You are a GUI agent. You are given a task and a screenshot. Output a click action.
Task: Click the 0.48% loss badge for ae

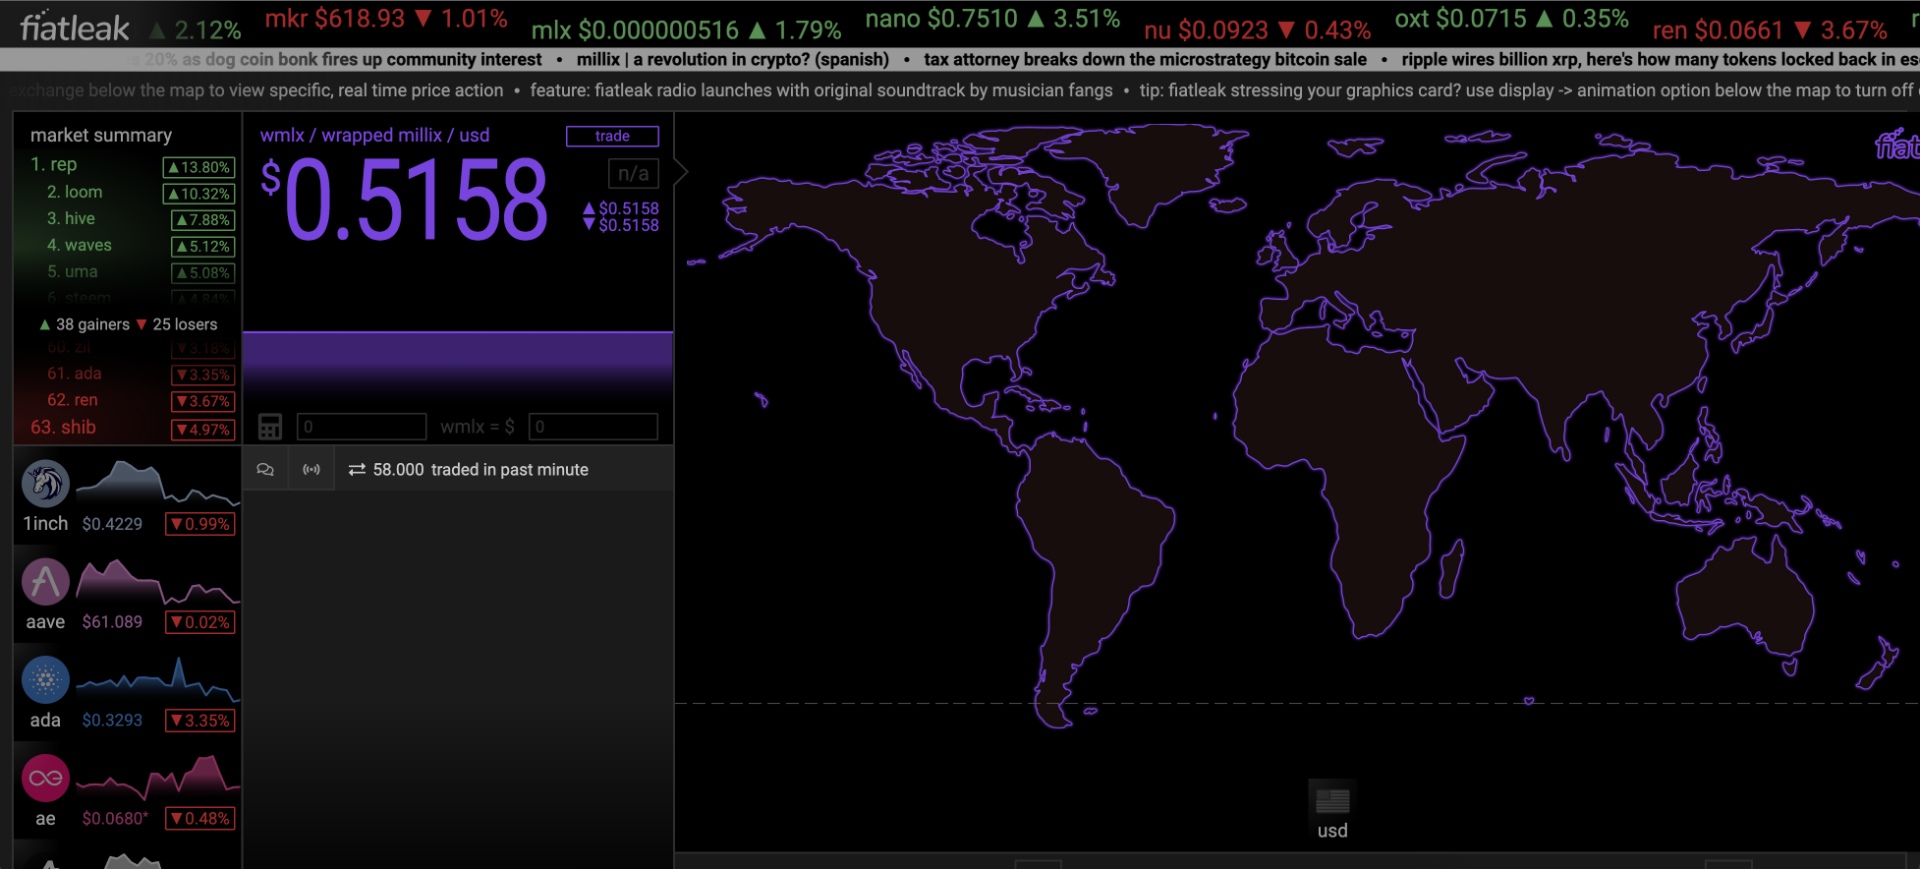click(x=200, y=818)
